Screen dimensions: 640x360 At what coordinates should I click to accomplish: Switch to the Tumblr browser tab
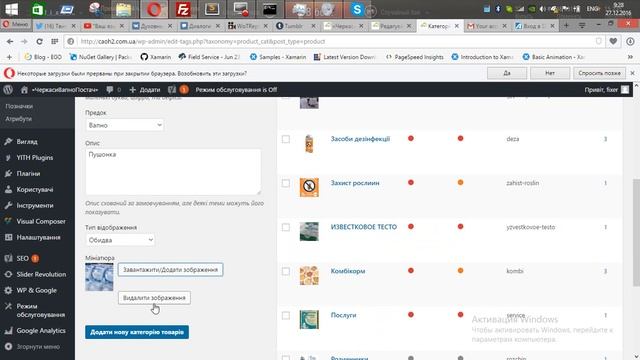(x=297, y=26)
